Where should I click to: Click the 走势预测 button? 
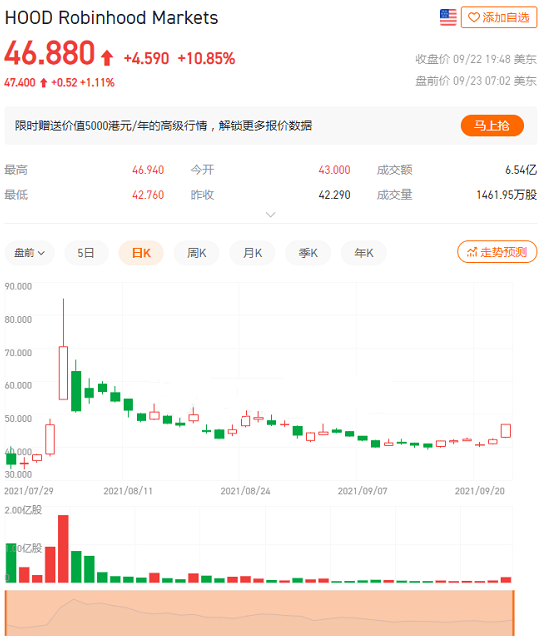pos(497,252)
